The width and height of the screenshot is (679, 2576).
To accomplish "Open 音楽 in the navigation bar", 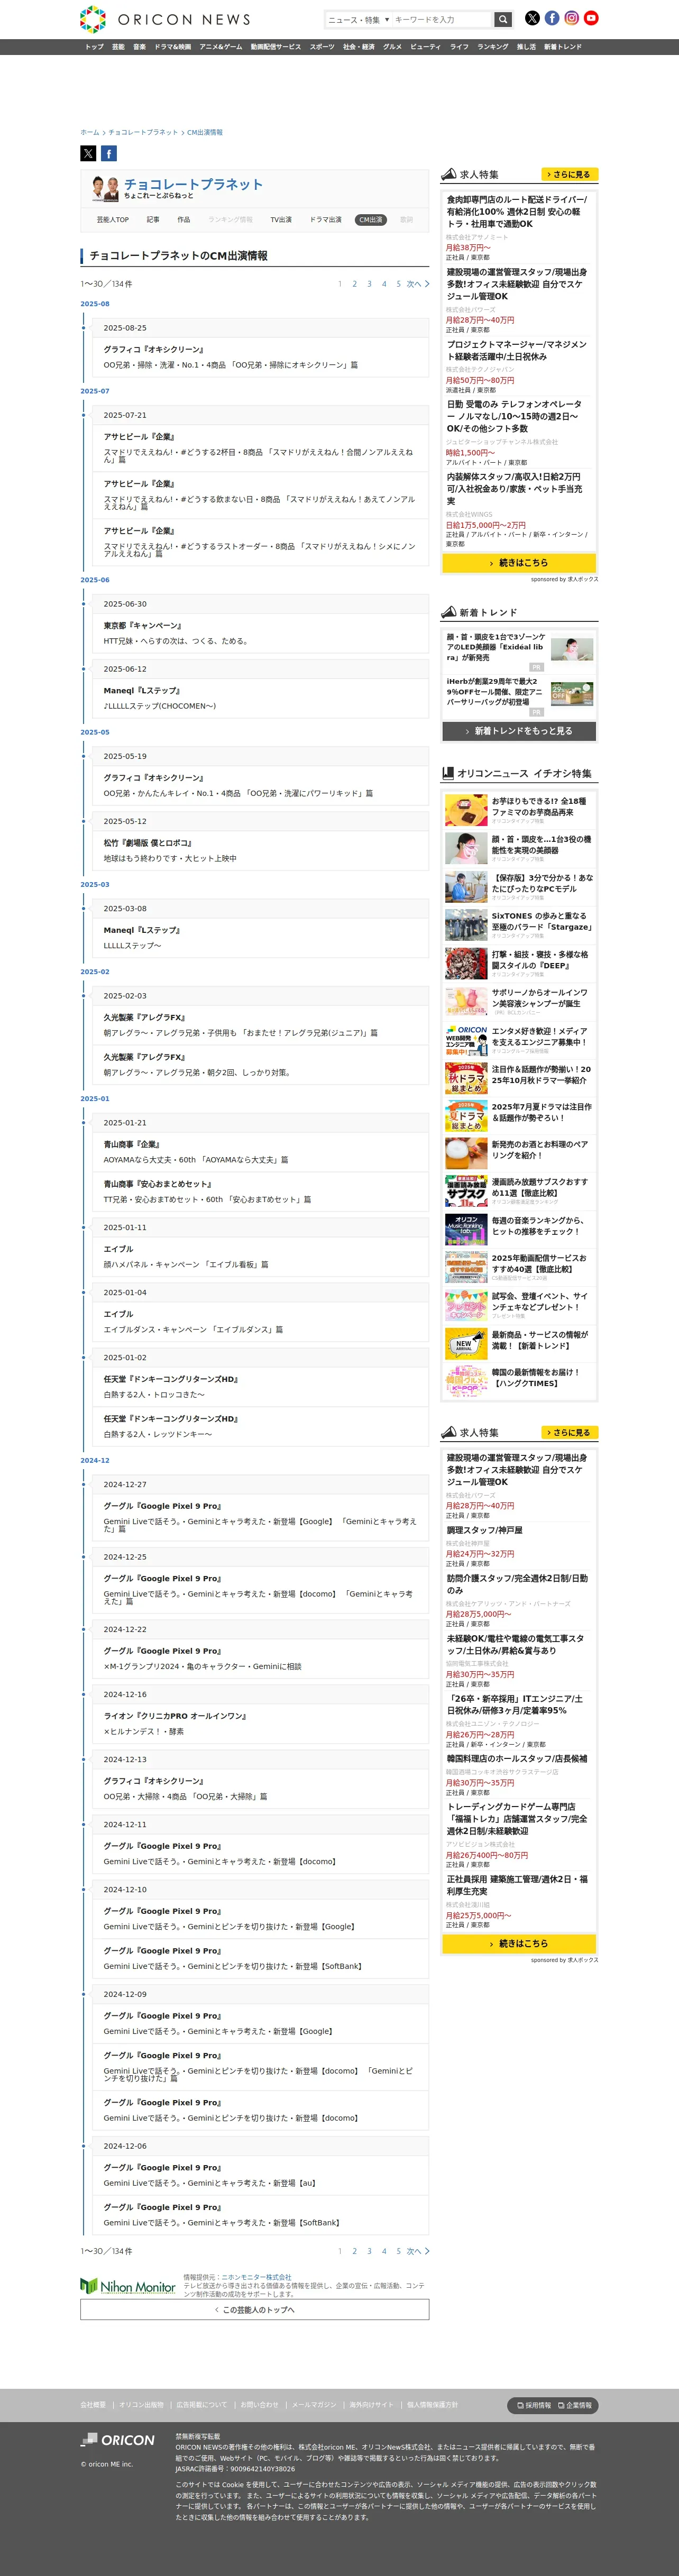I will pos(139,47).
